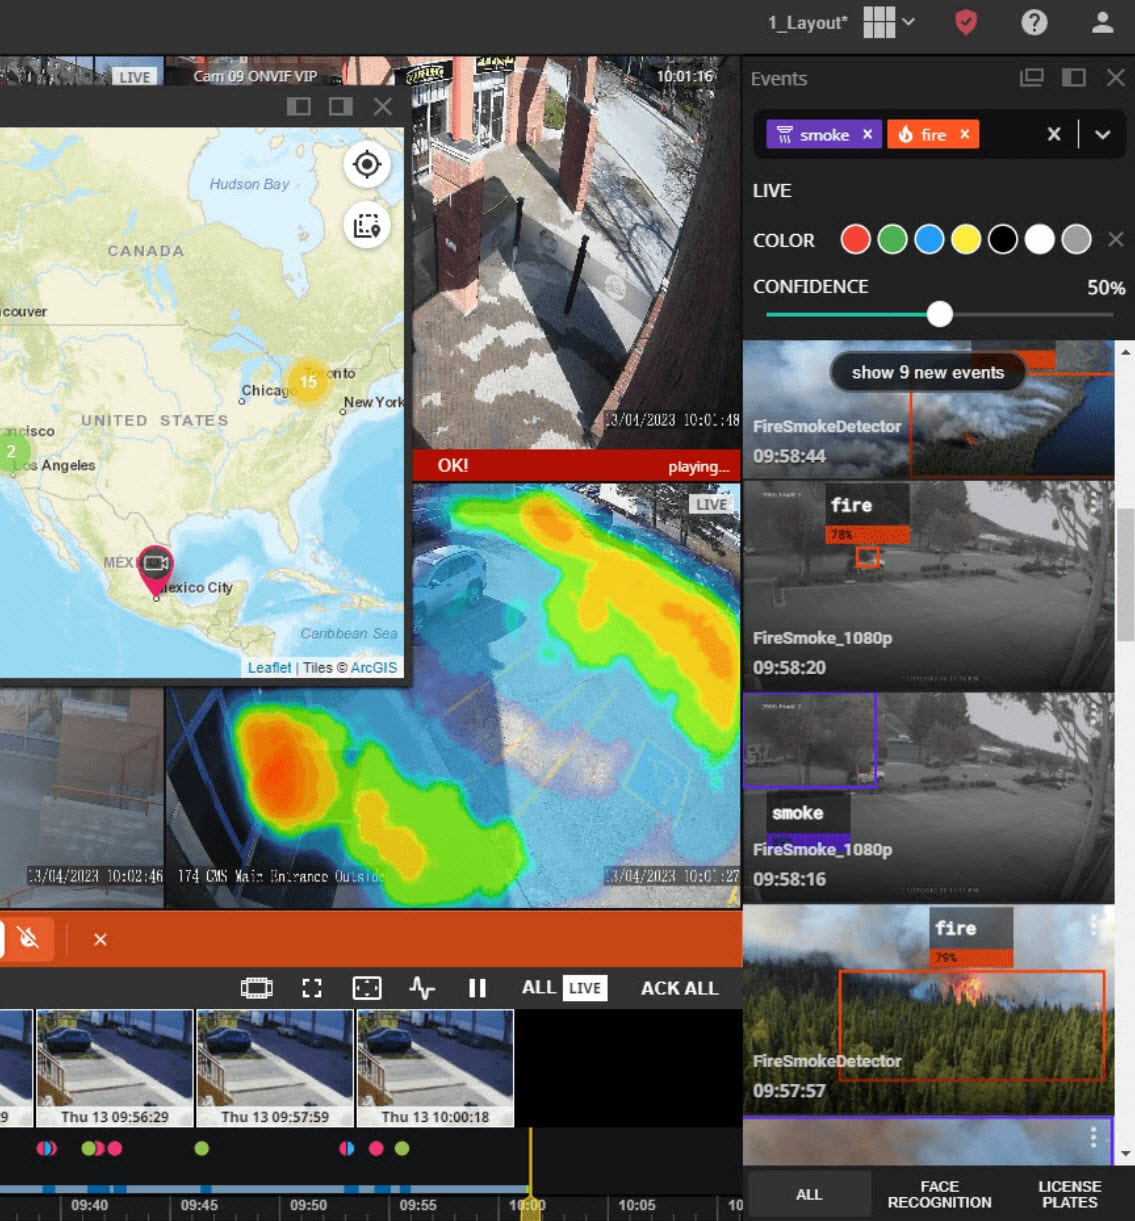
Task: Toggle the LIVE mode button
Action: point(584,988)
